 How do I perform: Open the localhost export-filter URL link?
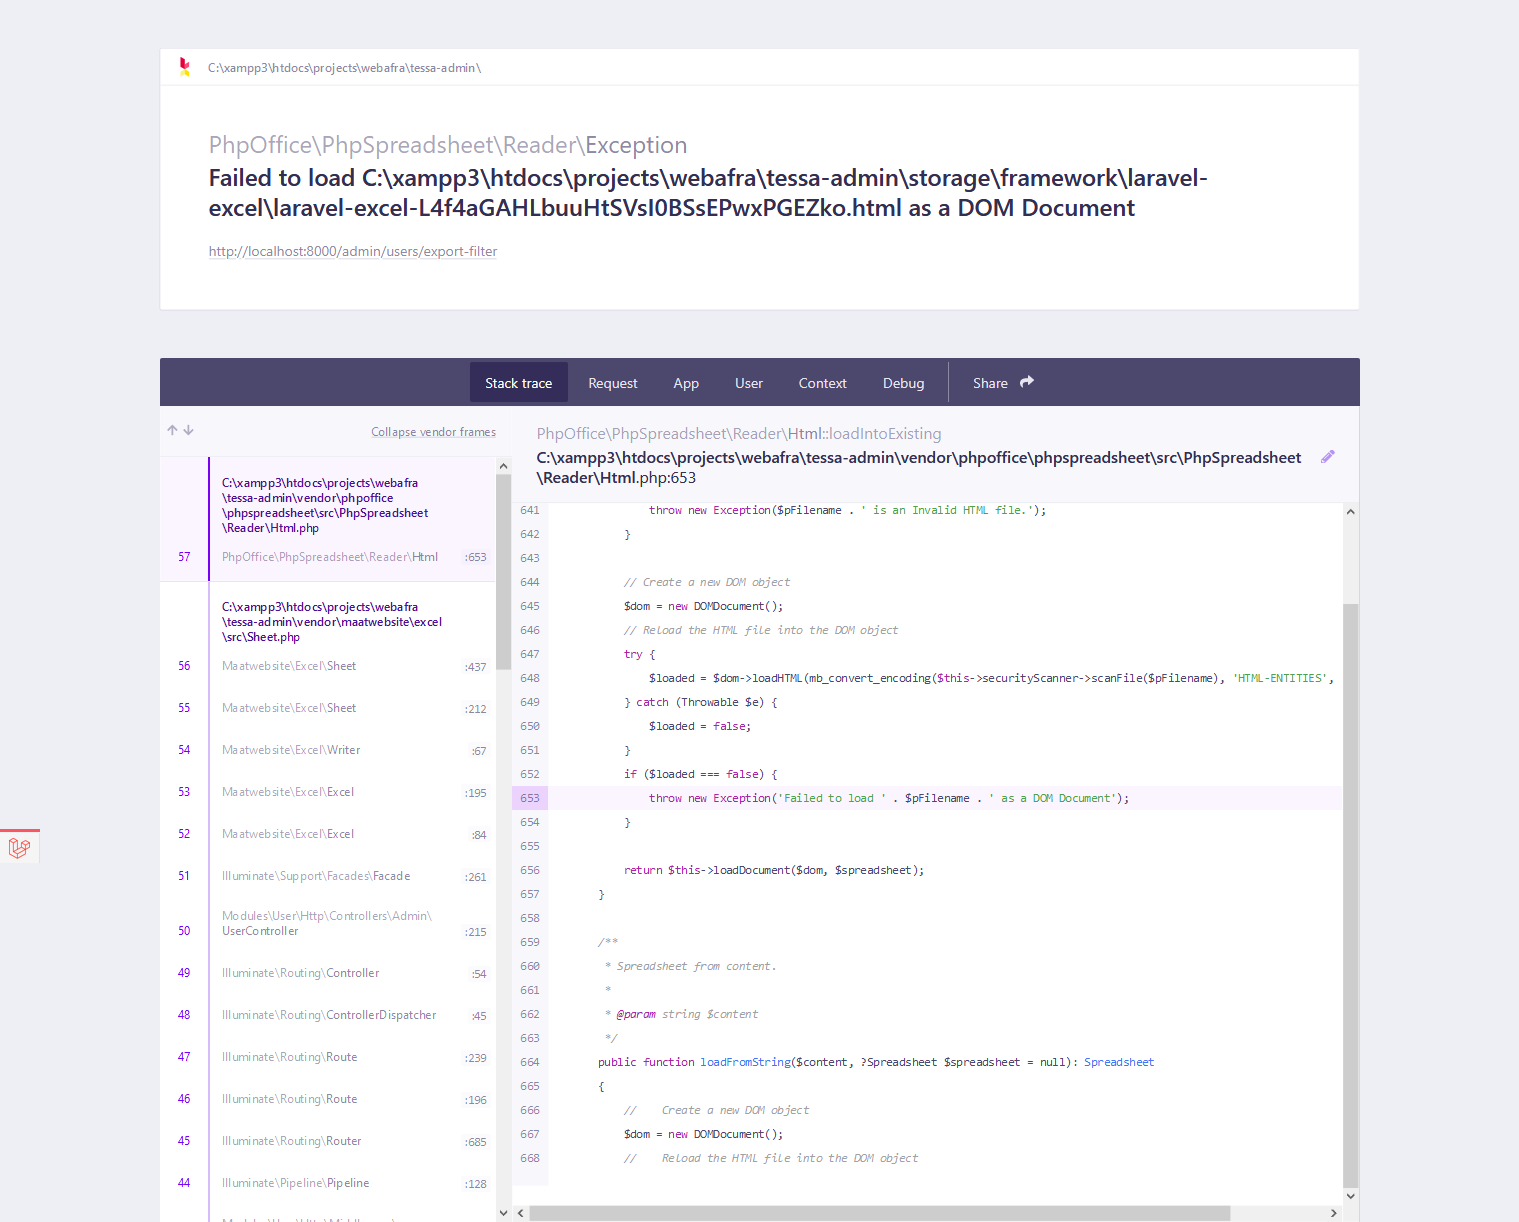pos(353,251)
